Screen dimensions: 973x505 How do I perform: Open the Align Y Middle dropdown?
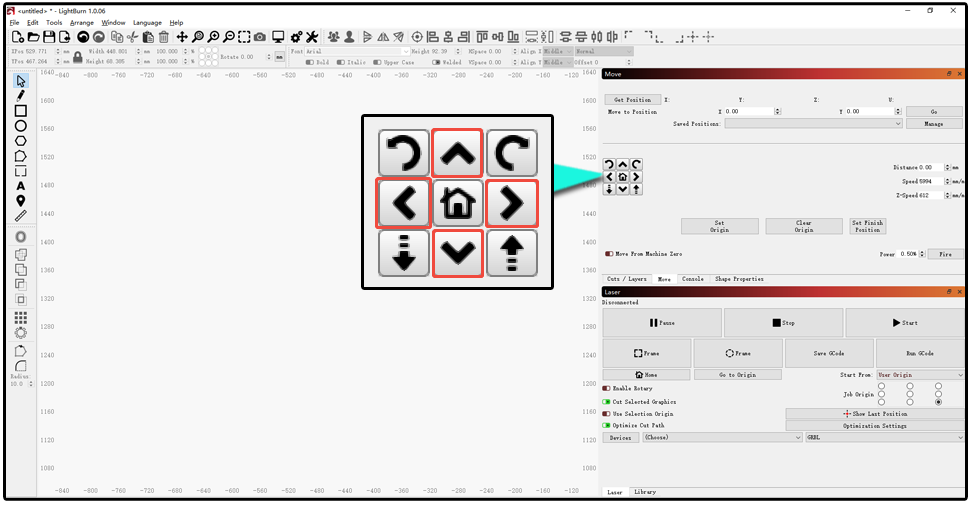(557, 62)
